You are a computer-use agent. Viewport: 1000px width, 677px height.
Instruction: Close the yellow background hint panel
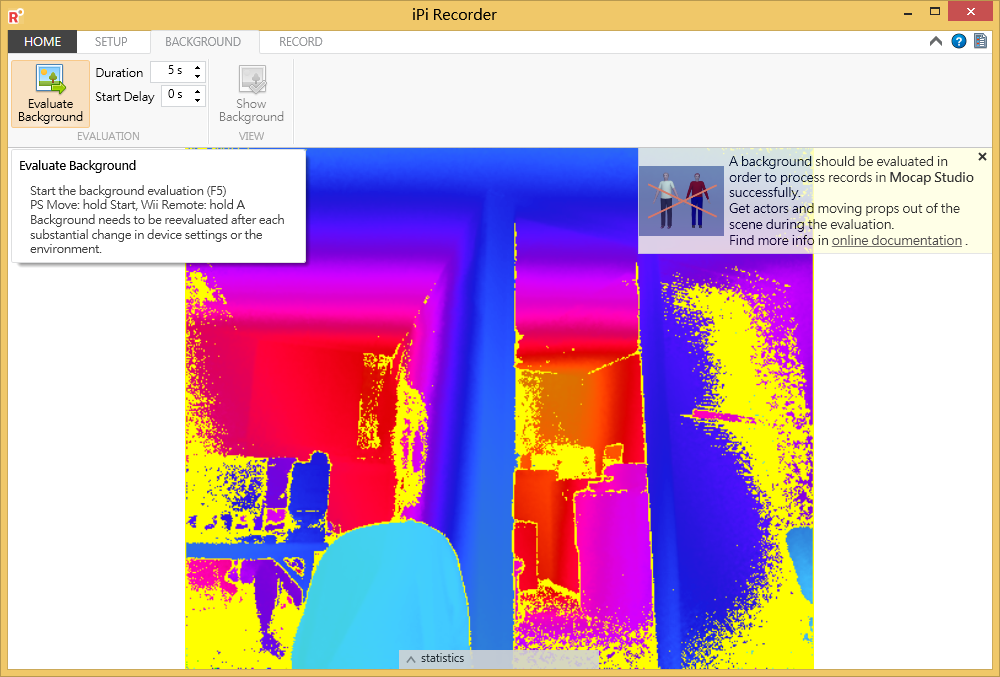tap(982, 157)
